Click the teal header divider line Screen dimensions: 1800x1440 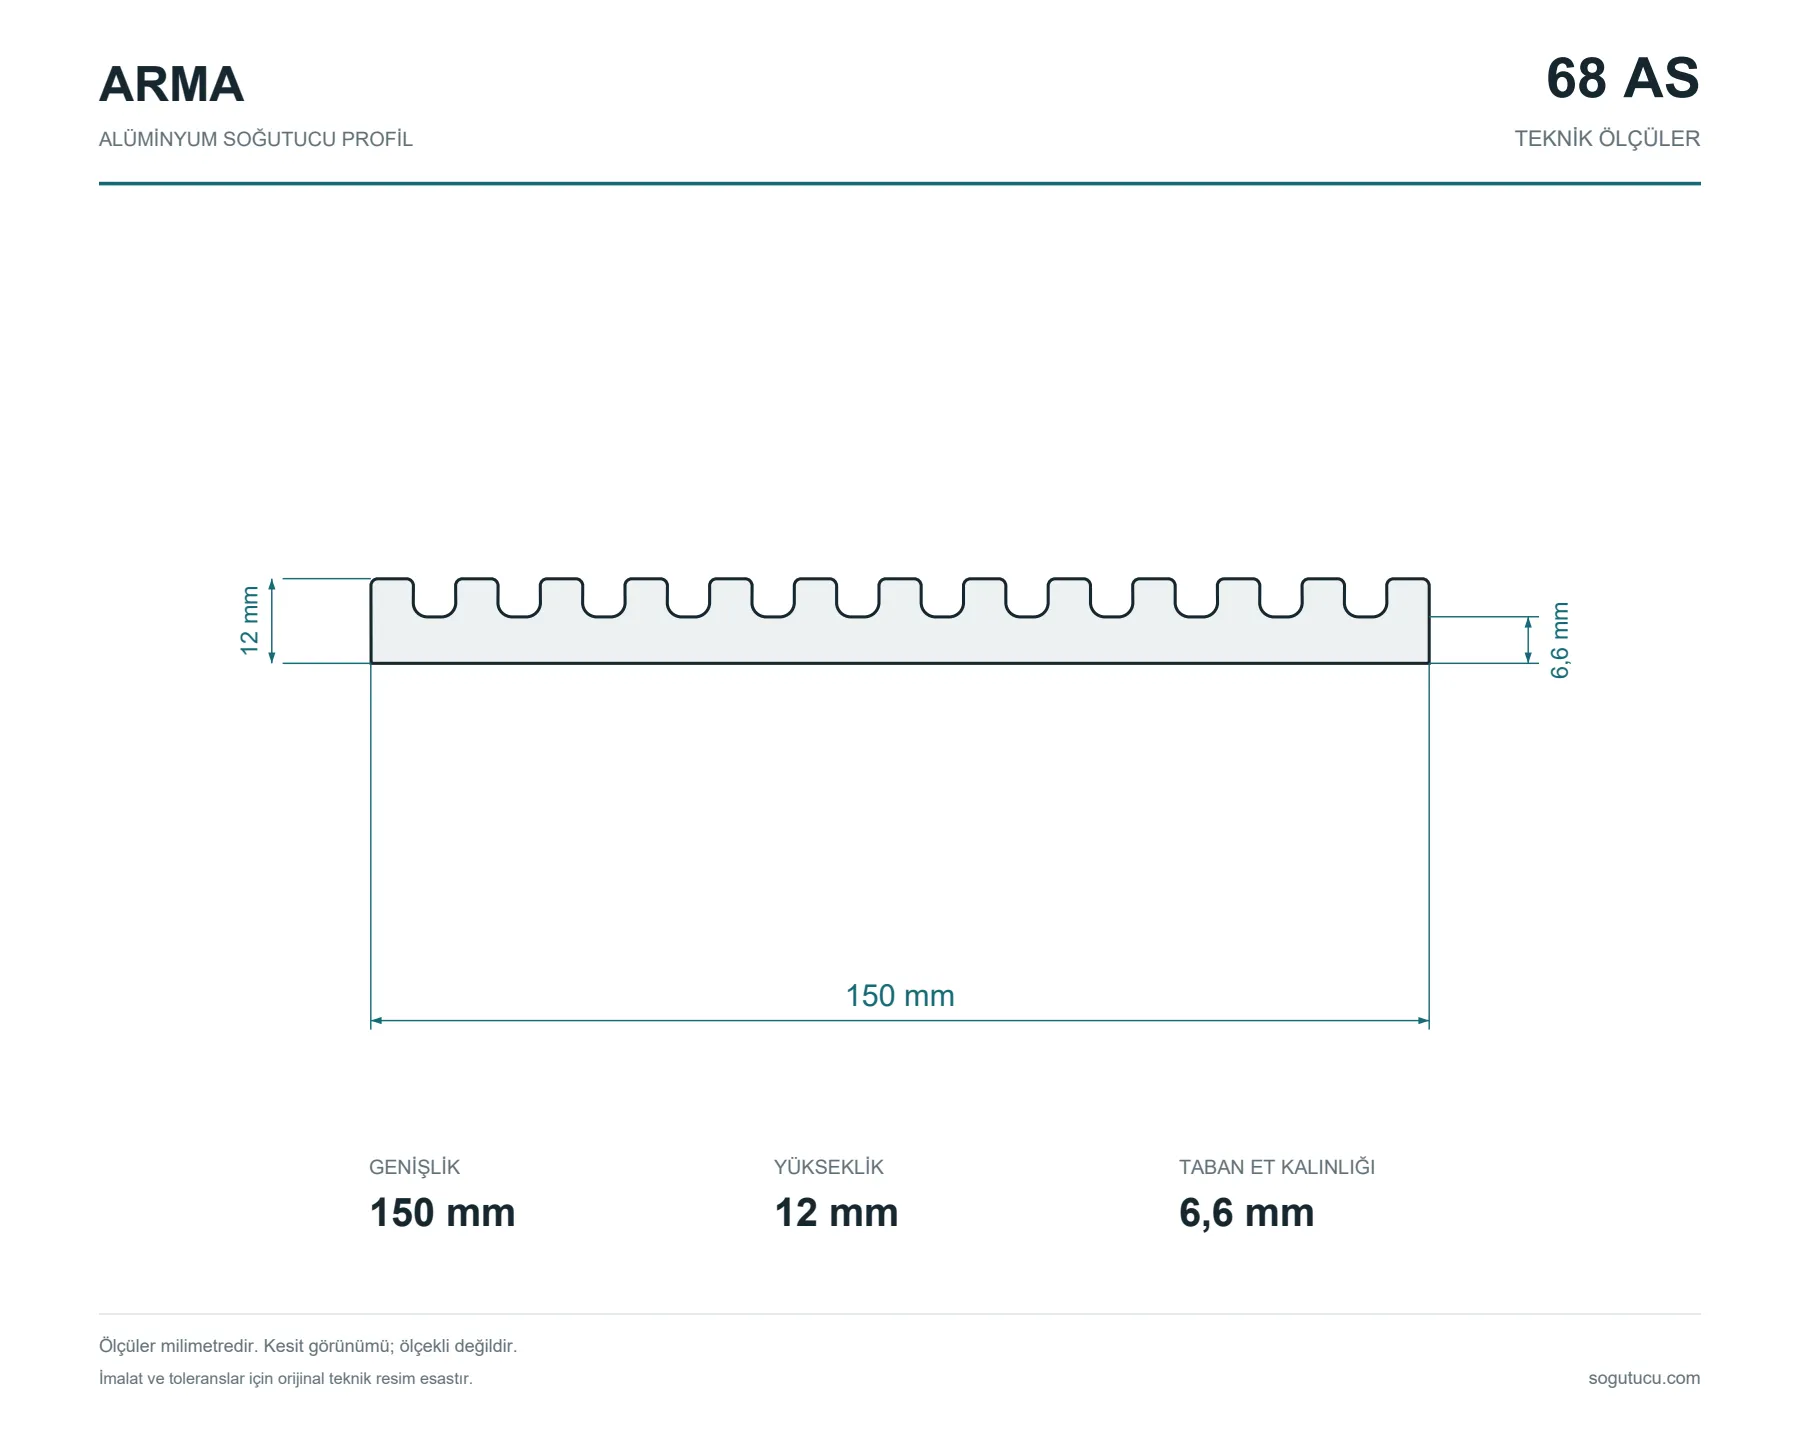click(900, 184)
